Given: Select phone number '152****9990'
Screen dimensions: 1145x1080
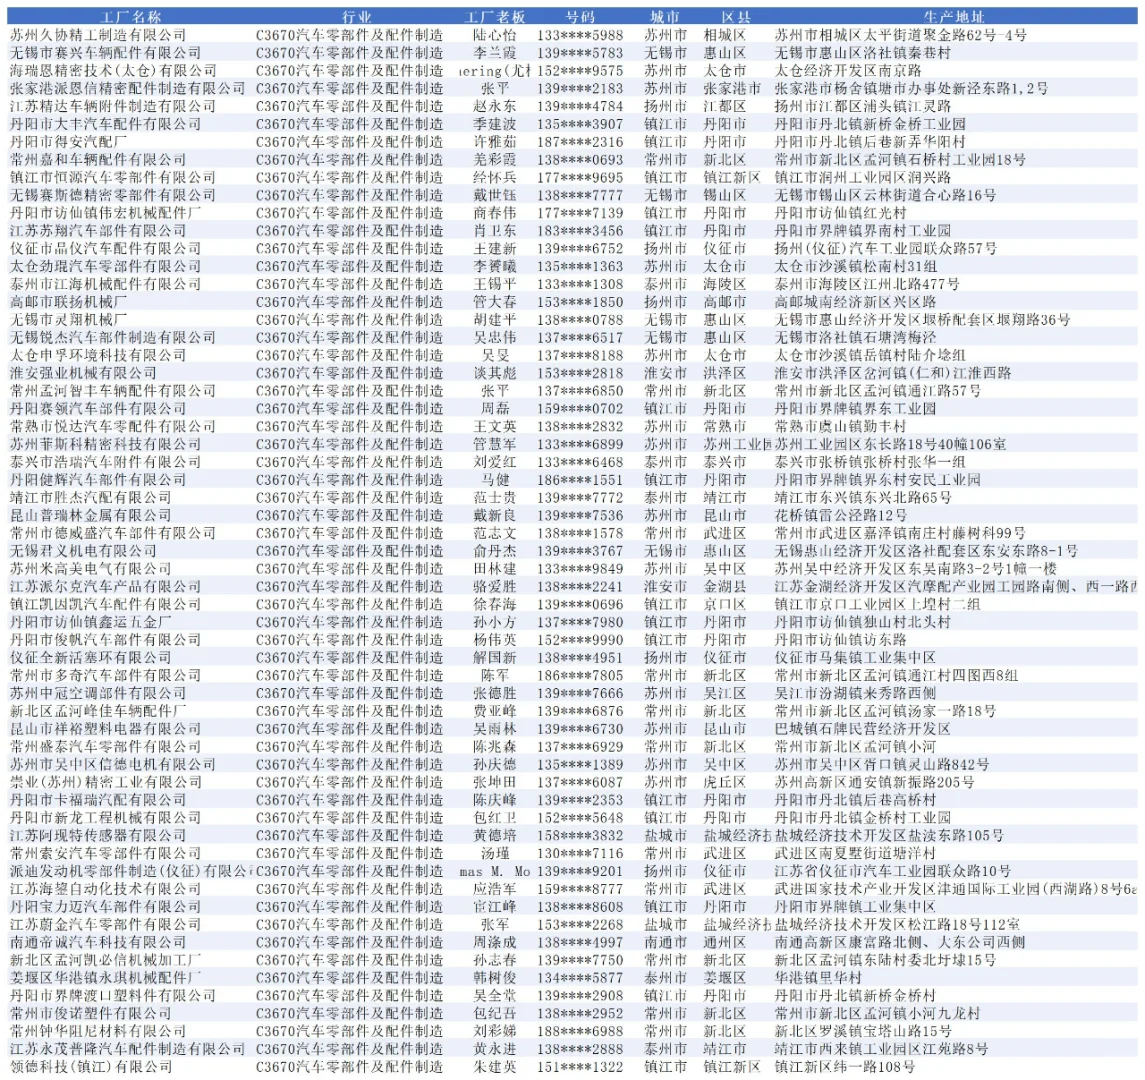Looking at the screenshot, I should click(x=581, y=640).
